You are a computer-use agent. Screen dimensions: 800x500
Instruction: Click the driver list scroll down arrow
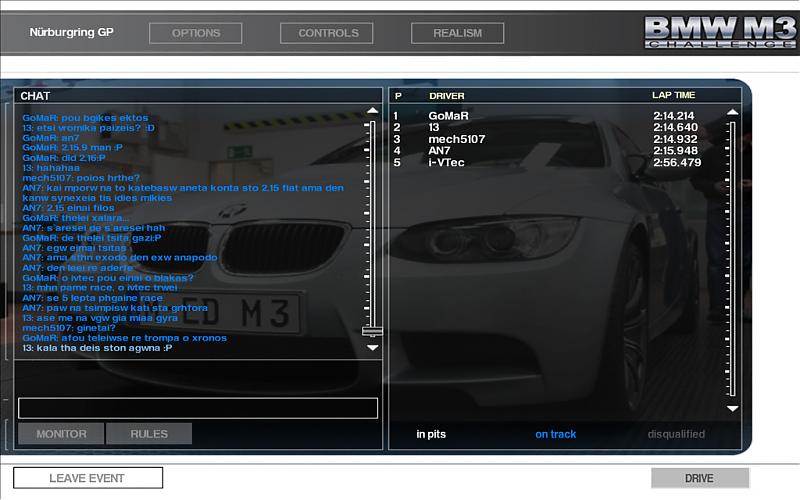pos(733,408)
